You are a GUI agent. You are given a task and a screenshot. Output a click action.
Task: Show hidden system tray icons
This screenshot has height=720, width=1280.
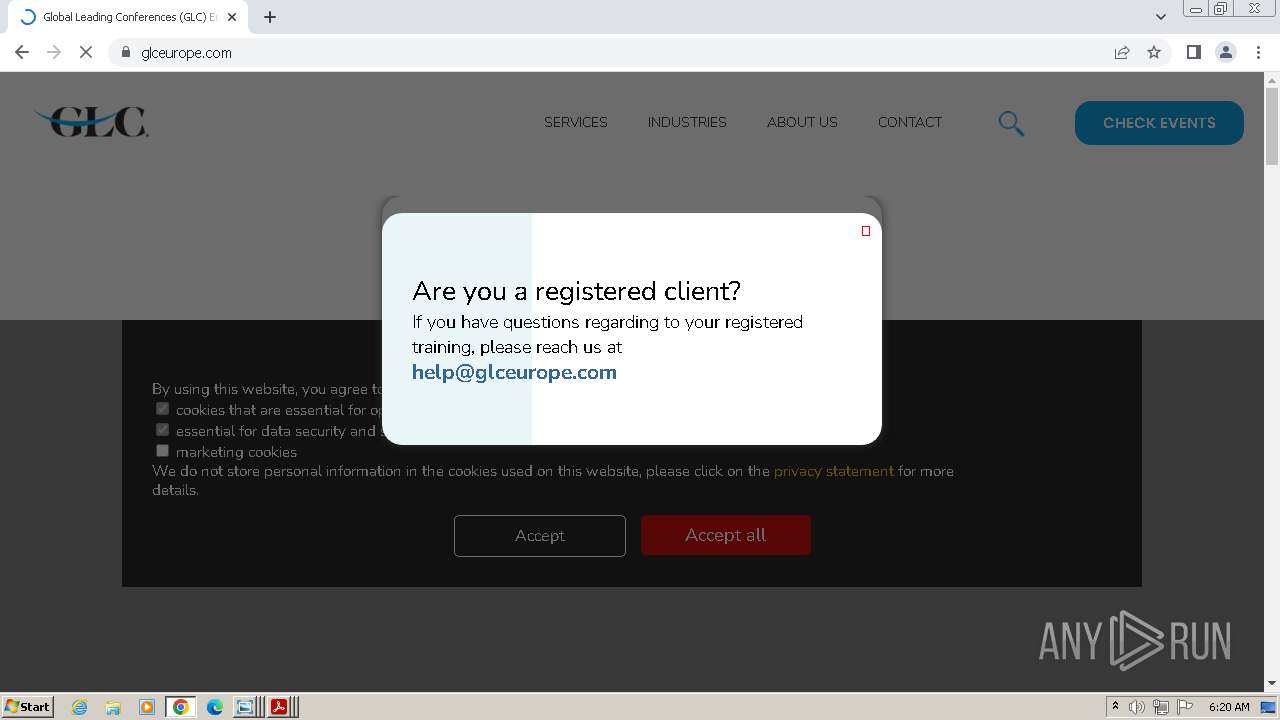pos(1115,706)
